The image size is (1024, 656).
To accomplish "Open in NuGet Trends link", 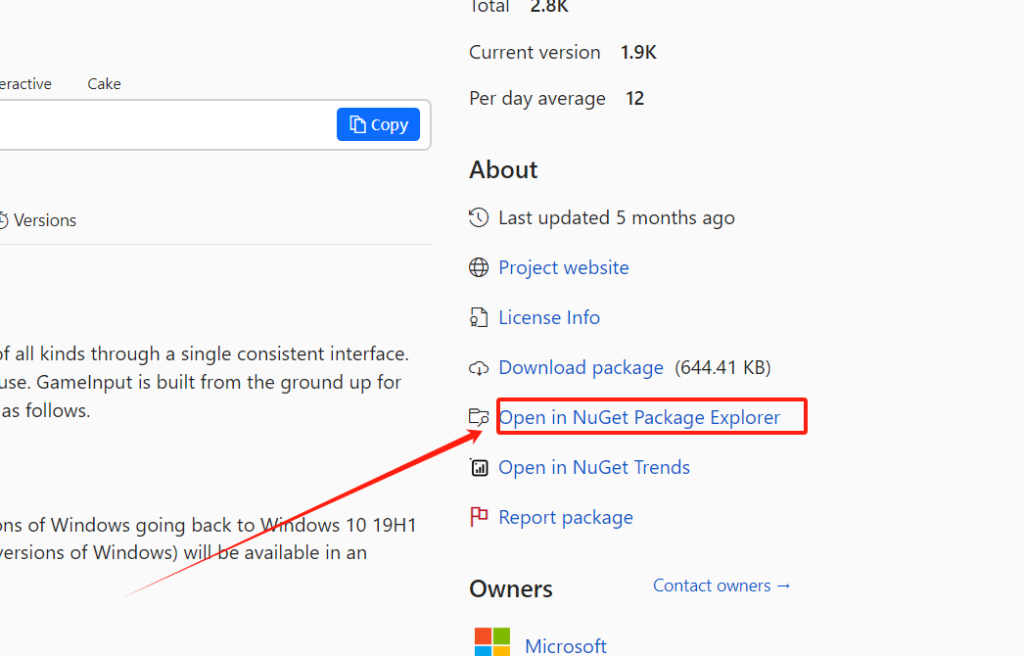I will pyautogui.click(x=594, y=467).
